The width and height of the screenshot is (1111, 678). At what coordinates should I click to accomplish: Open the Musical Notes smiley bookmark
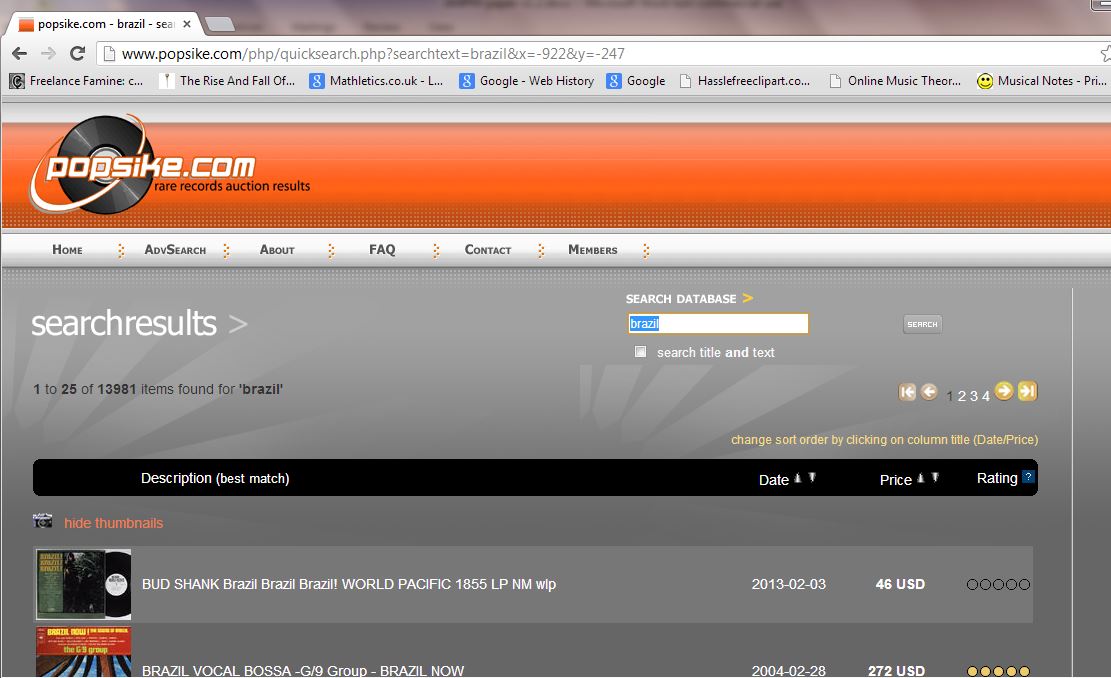tap(1042, 81)
